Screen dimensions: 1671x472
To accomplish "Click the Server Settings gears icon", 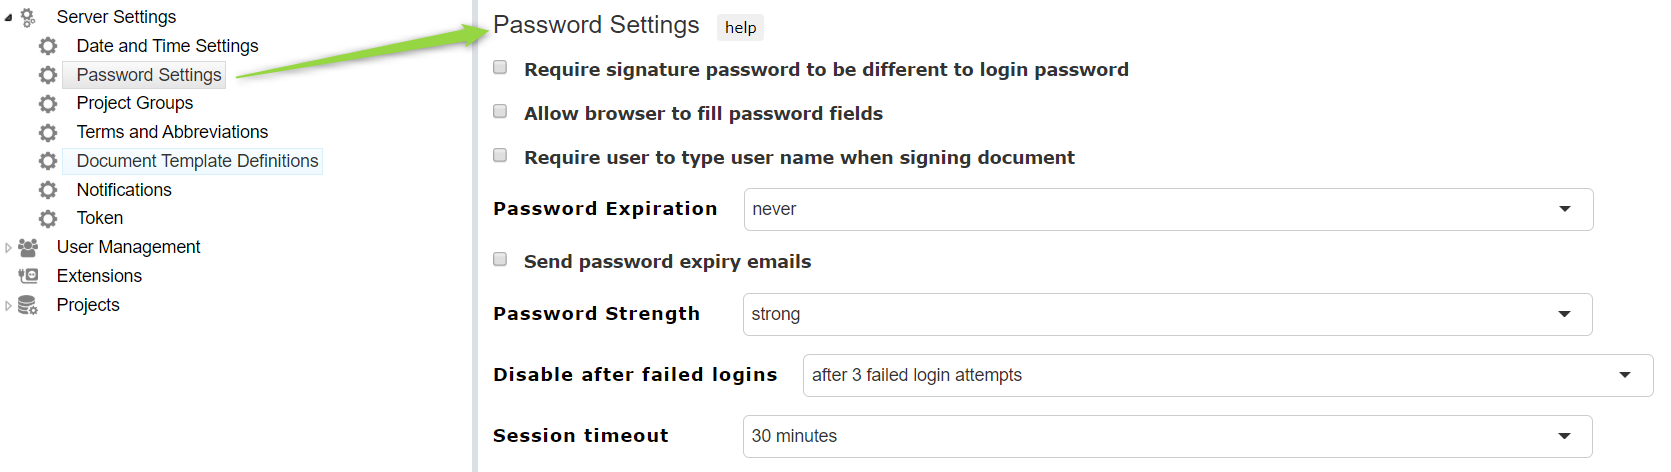I will (x=28, y=17).
